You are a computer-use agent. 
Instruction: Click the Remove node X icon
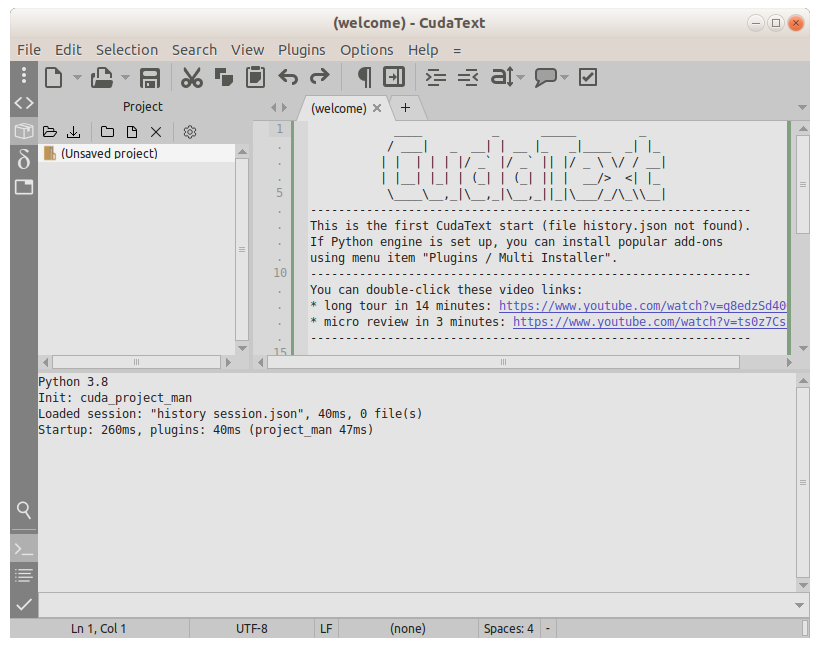coord(156,132)
